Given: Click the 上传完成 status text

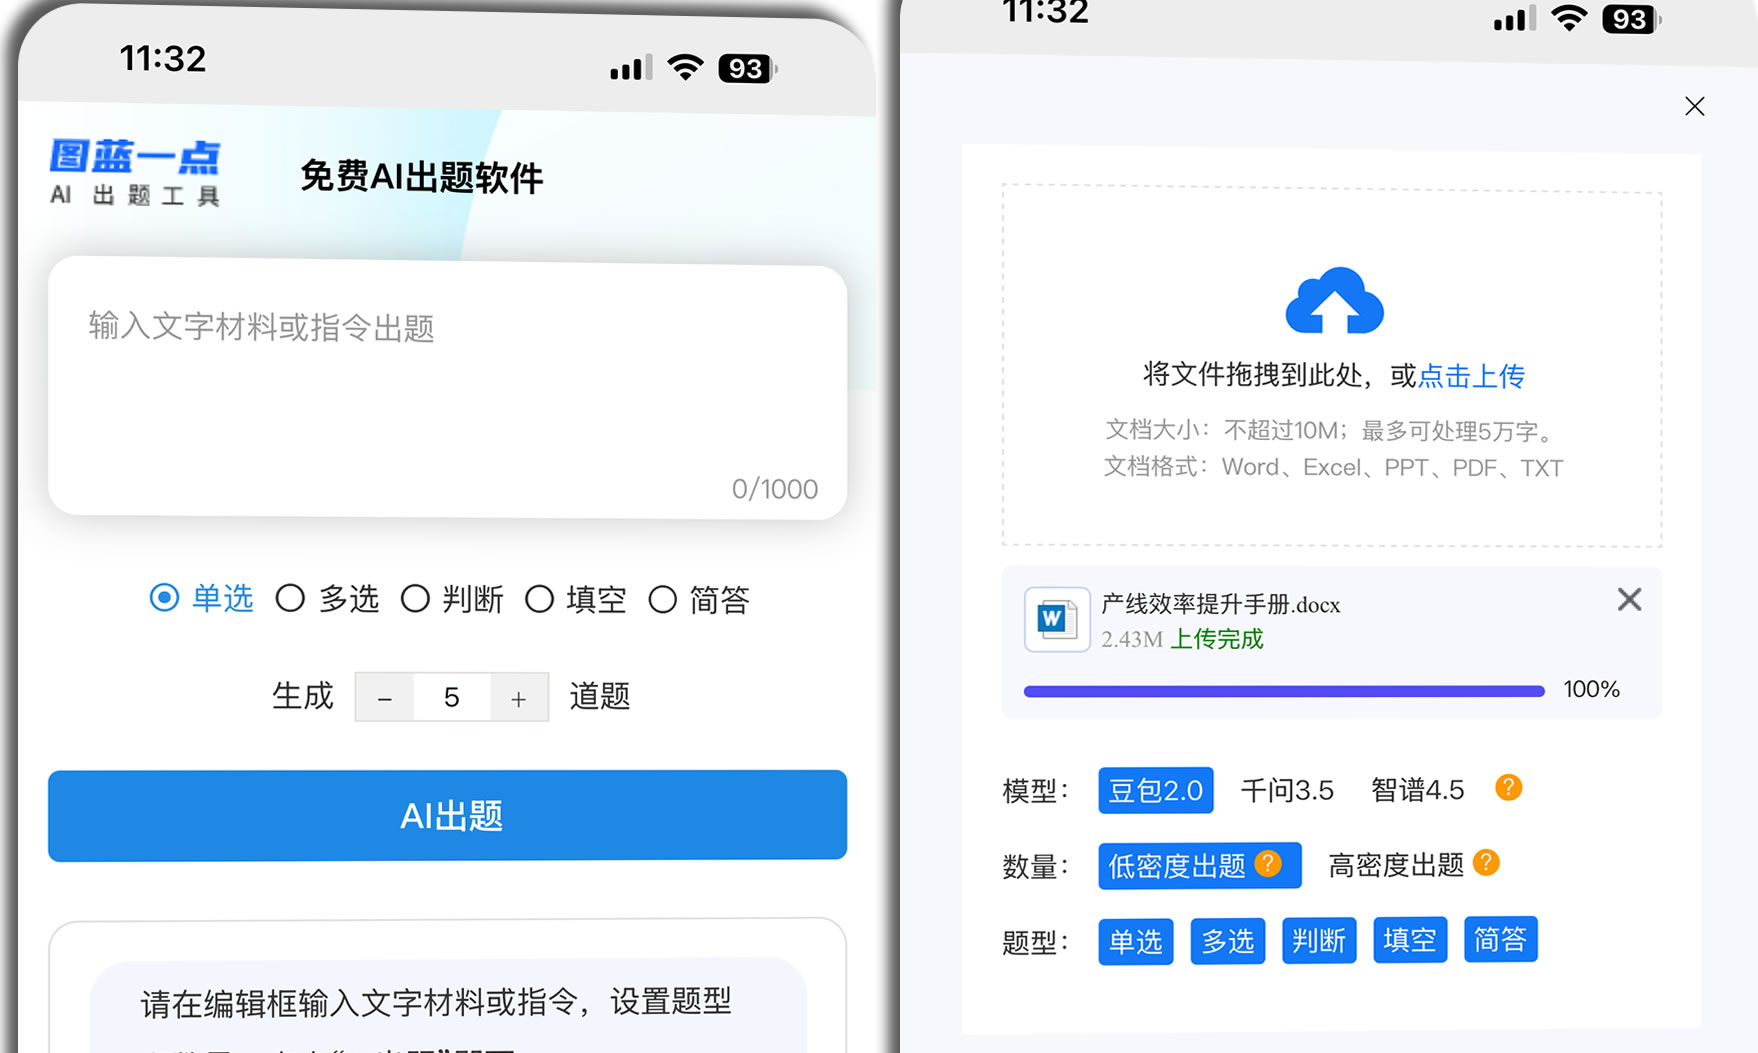Looking at the screenshot, I should (x=1217, y=639).
